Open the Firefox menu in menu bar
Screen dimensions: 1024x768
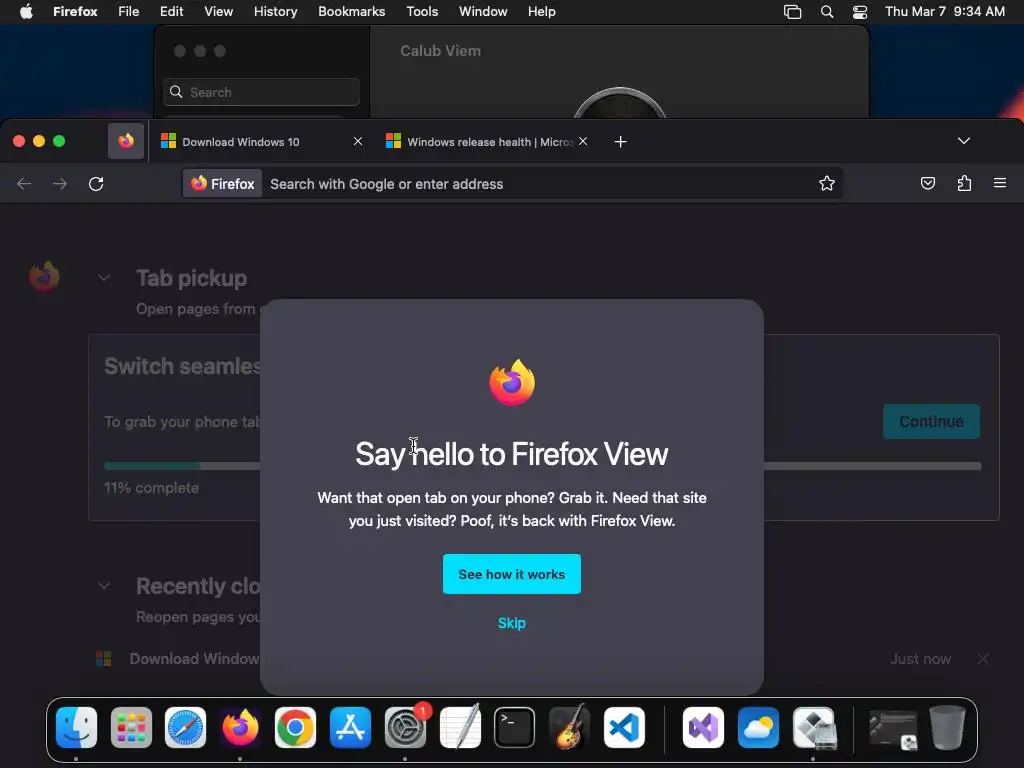point(75,12)
